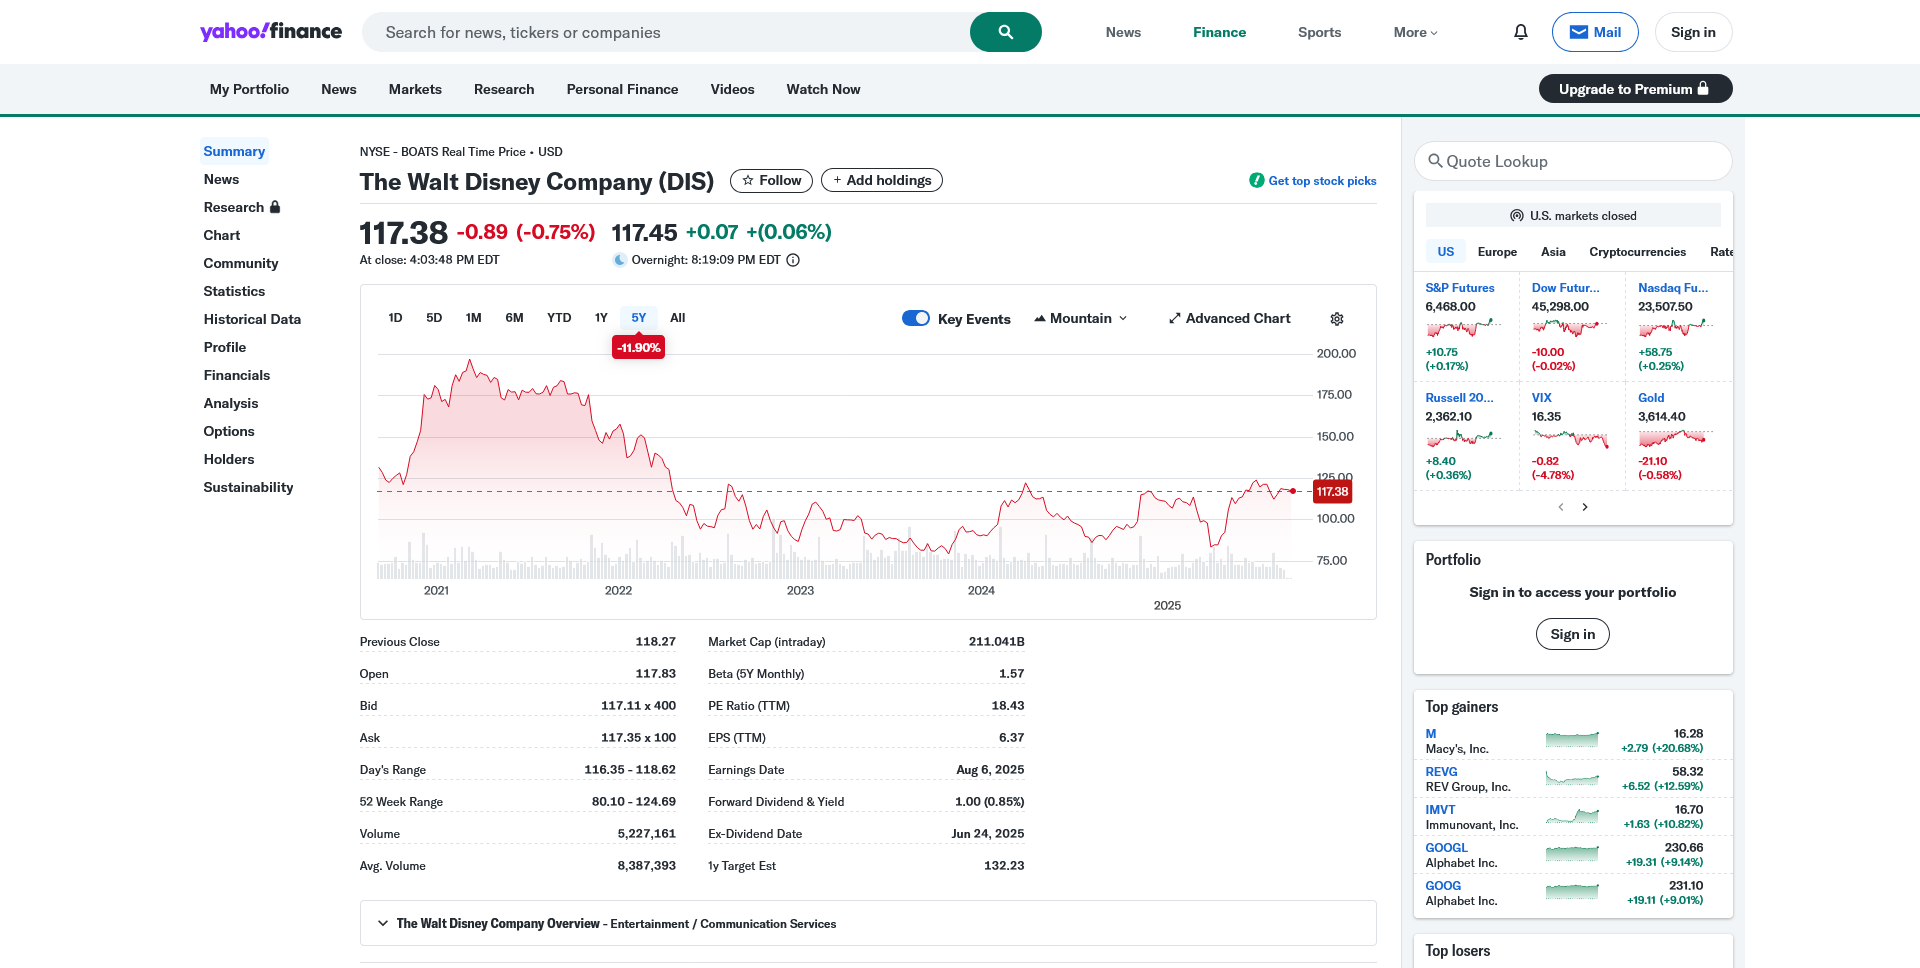Click the 52 Week Range value 80.10 - 124.69

tap(634, 802)
